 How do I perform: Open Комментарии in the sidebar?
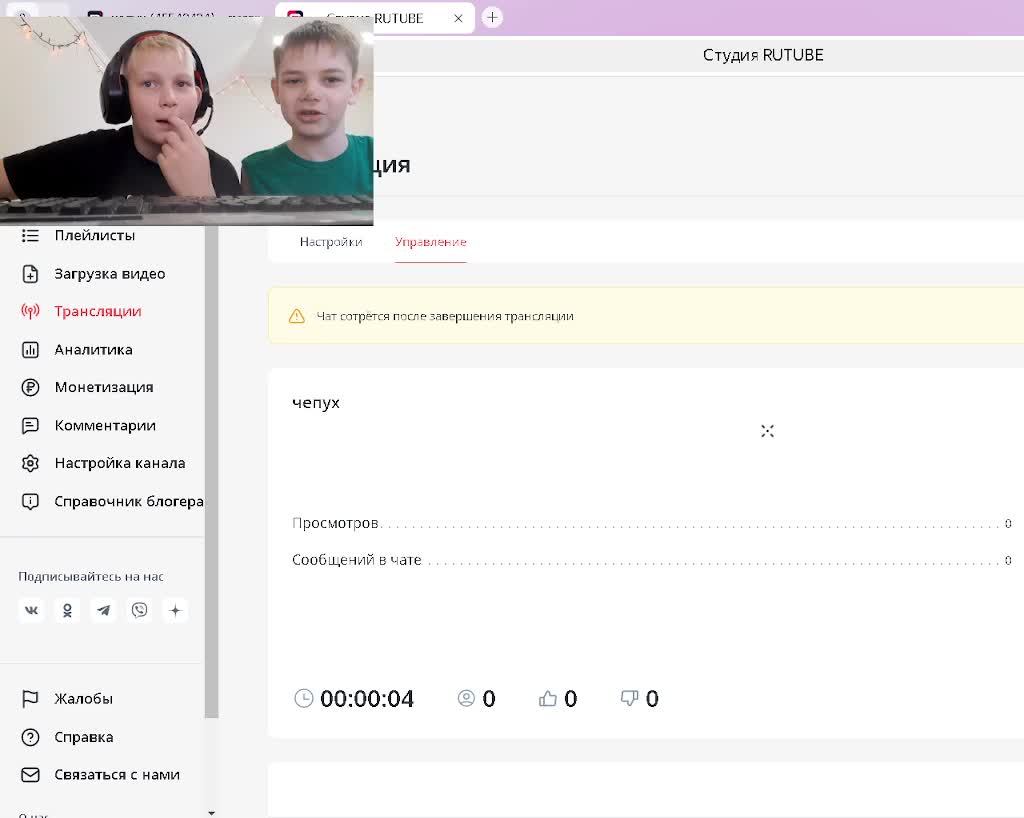pyautogui.click(x=105, y=426)
